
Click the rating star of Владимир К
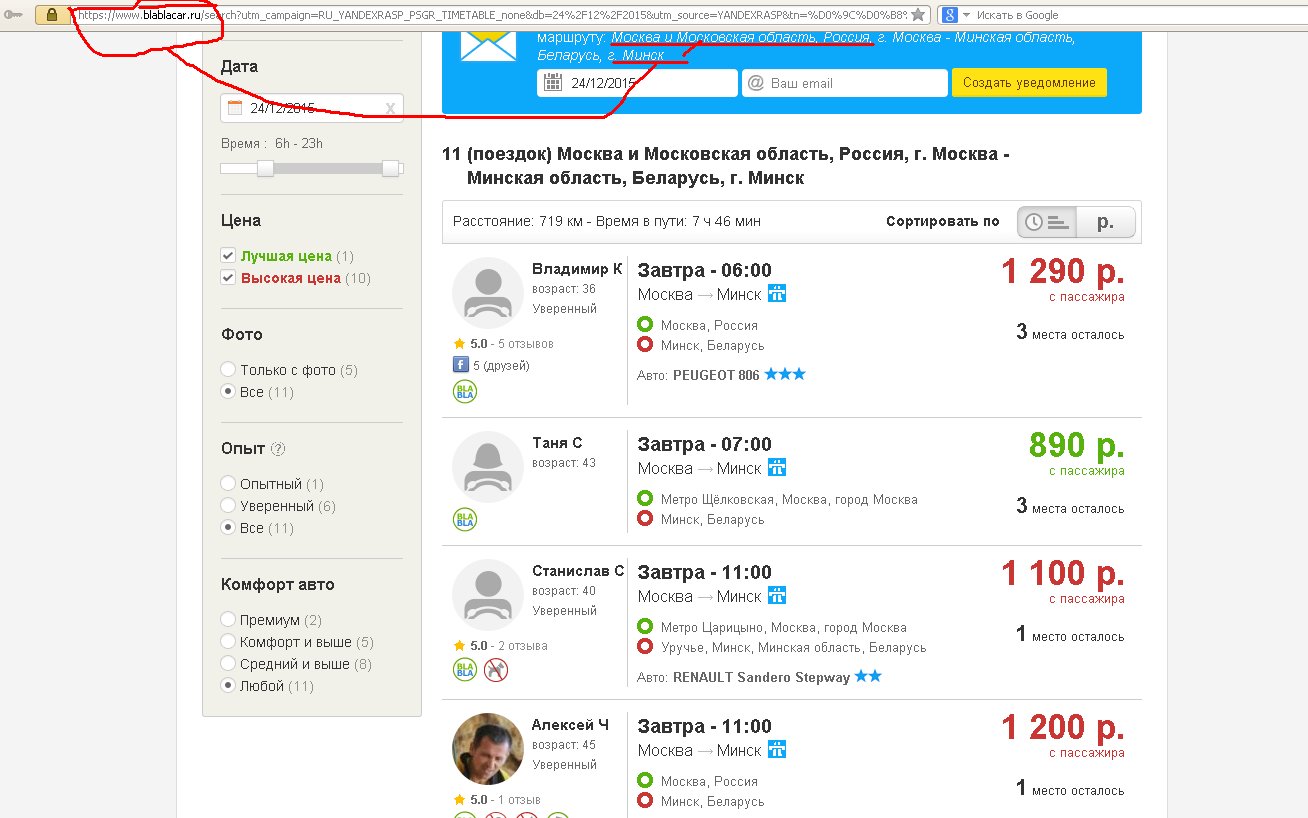(460, 343)
